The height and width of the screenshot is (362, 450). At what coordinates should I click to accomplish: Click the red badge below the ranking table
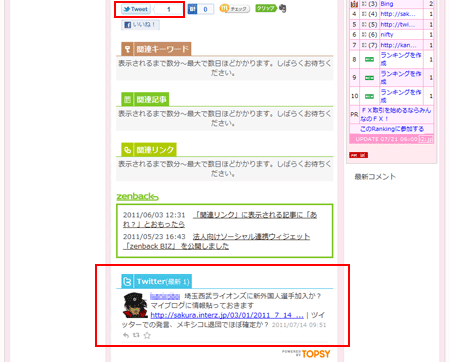coord(358,155)
